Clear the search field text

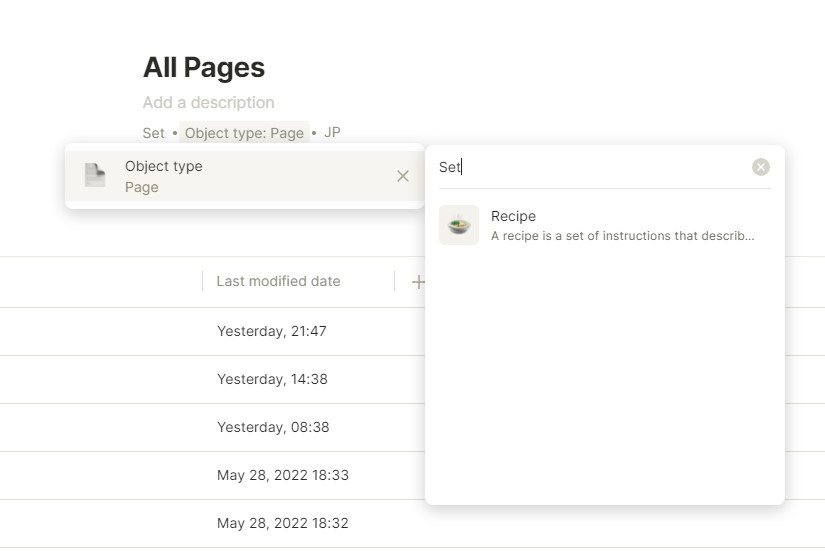761,167
